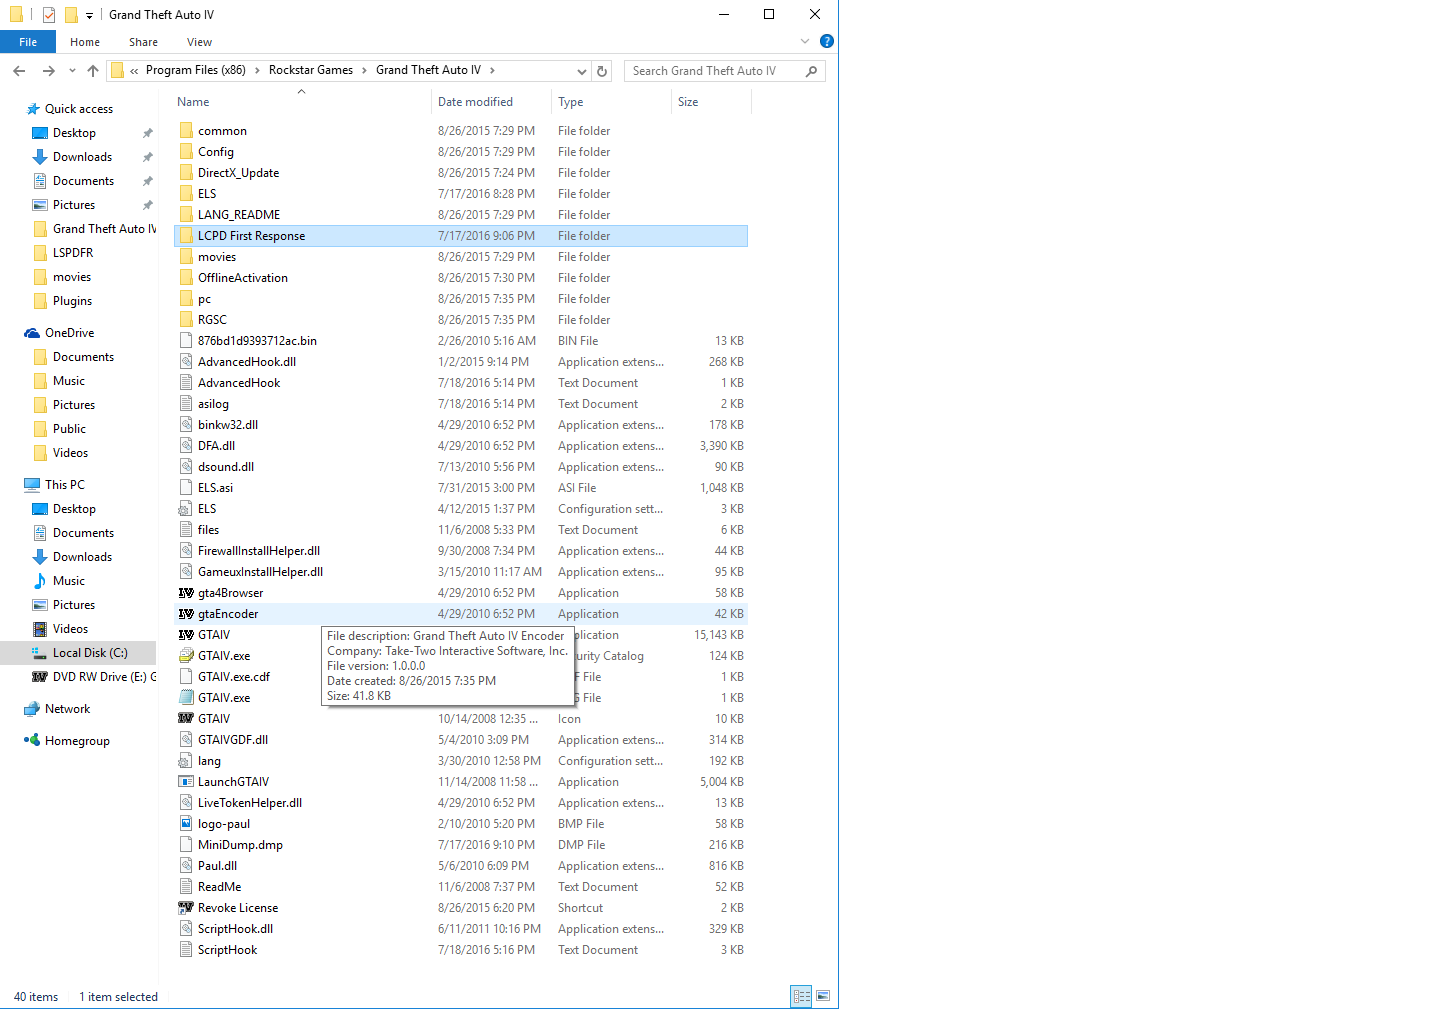Select the binkw32.dll file

click(461, 425)
